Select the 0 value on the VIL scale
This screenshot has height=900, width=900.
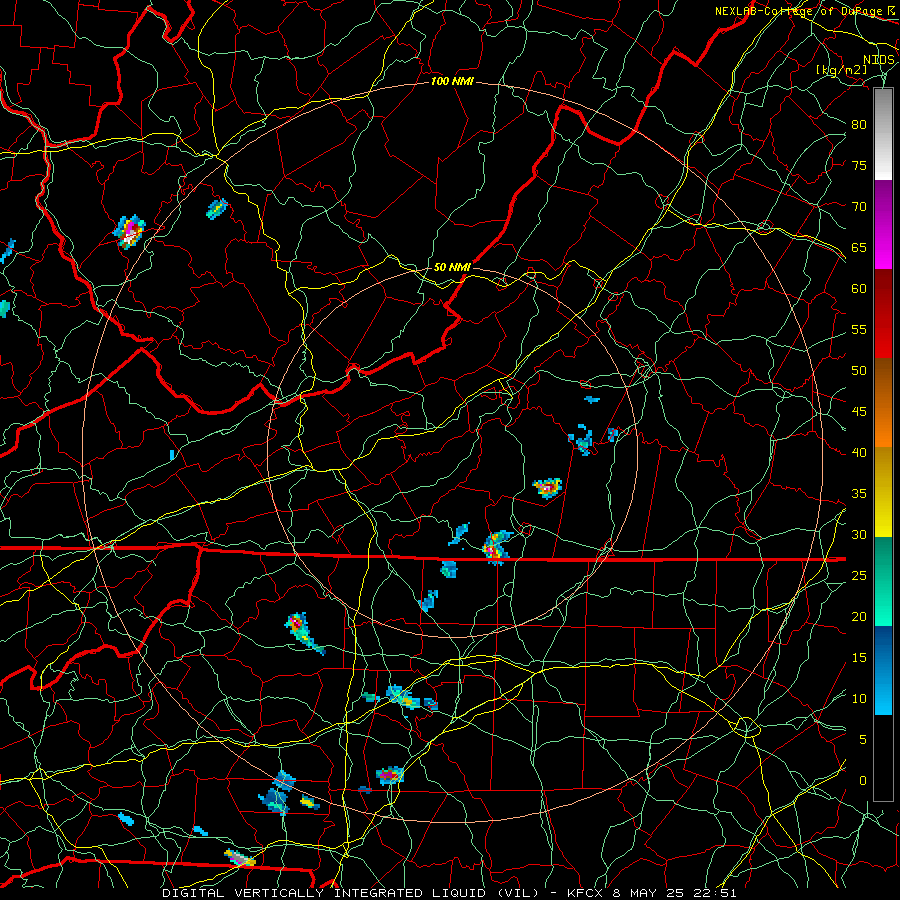click(863, 781)
